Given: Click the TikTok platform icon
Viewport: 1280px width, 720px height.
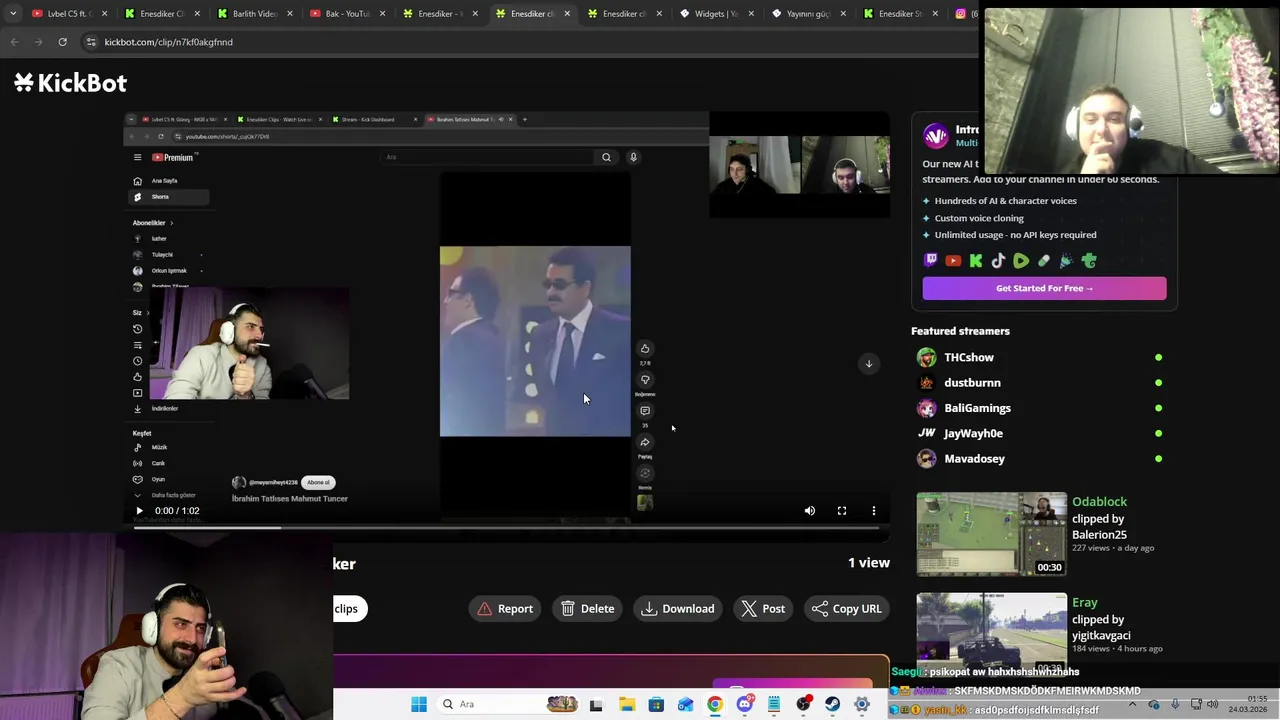Looking at the screenshot, I should (999, 261).
